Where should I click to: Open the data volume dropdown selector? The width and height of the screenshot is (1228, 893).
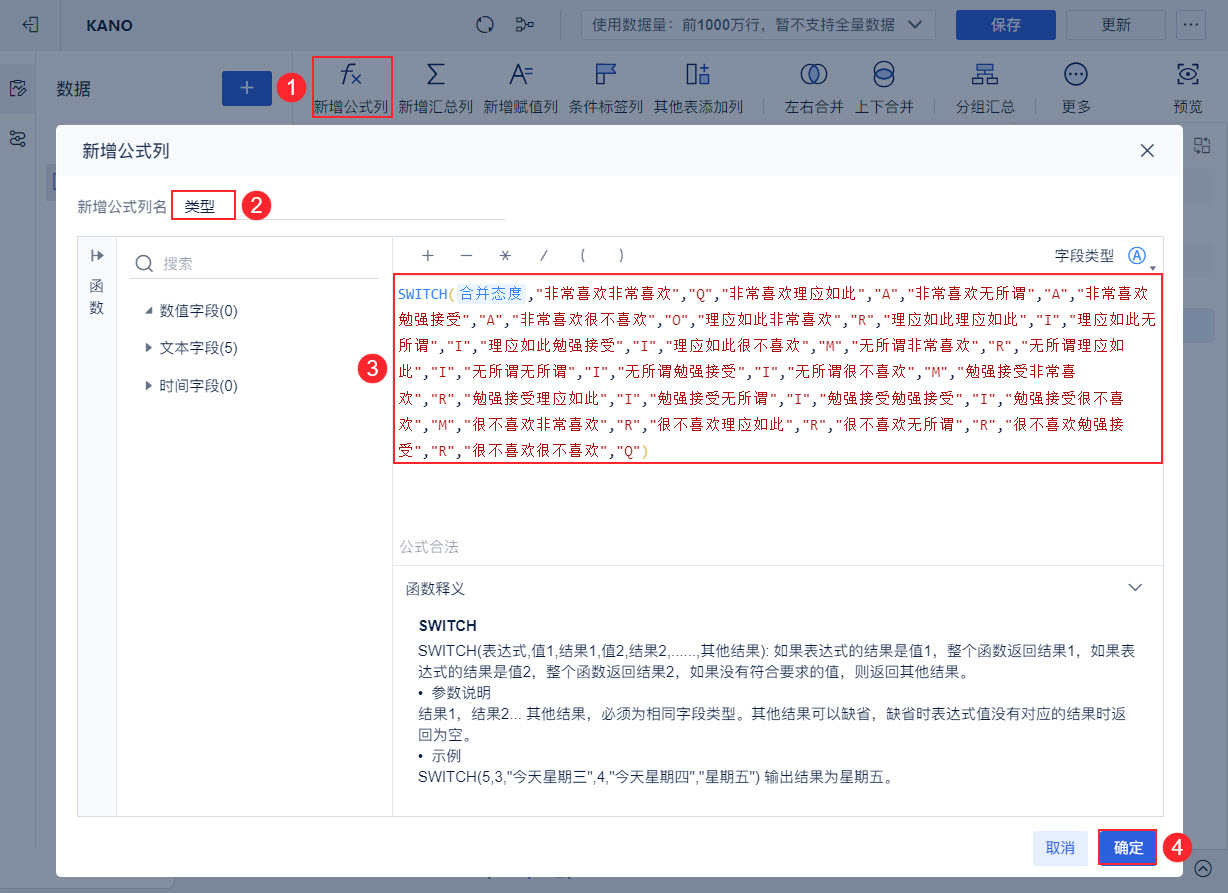(758, 25)
